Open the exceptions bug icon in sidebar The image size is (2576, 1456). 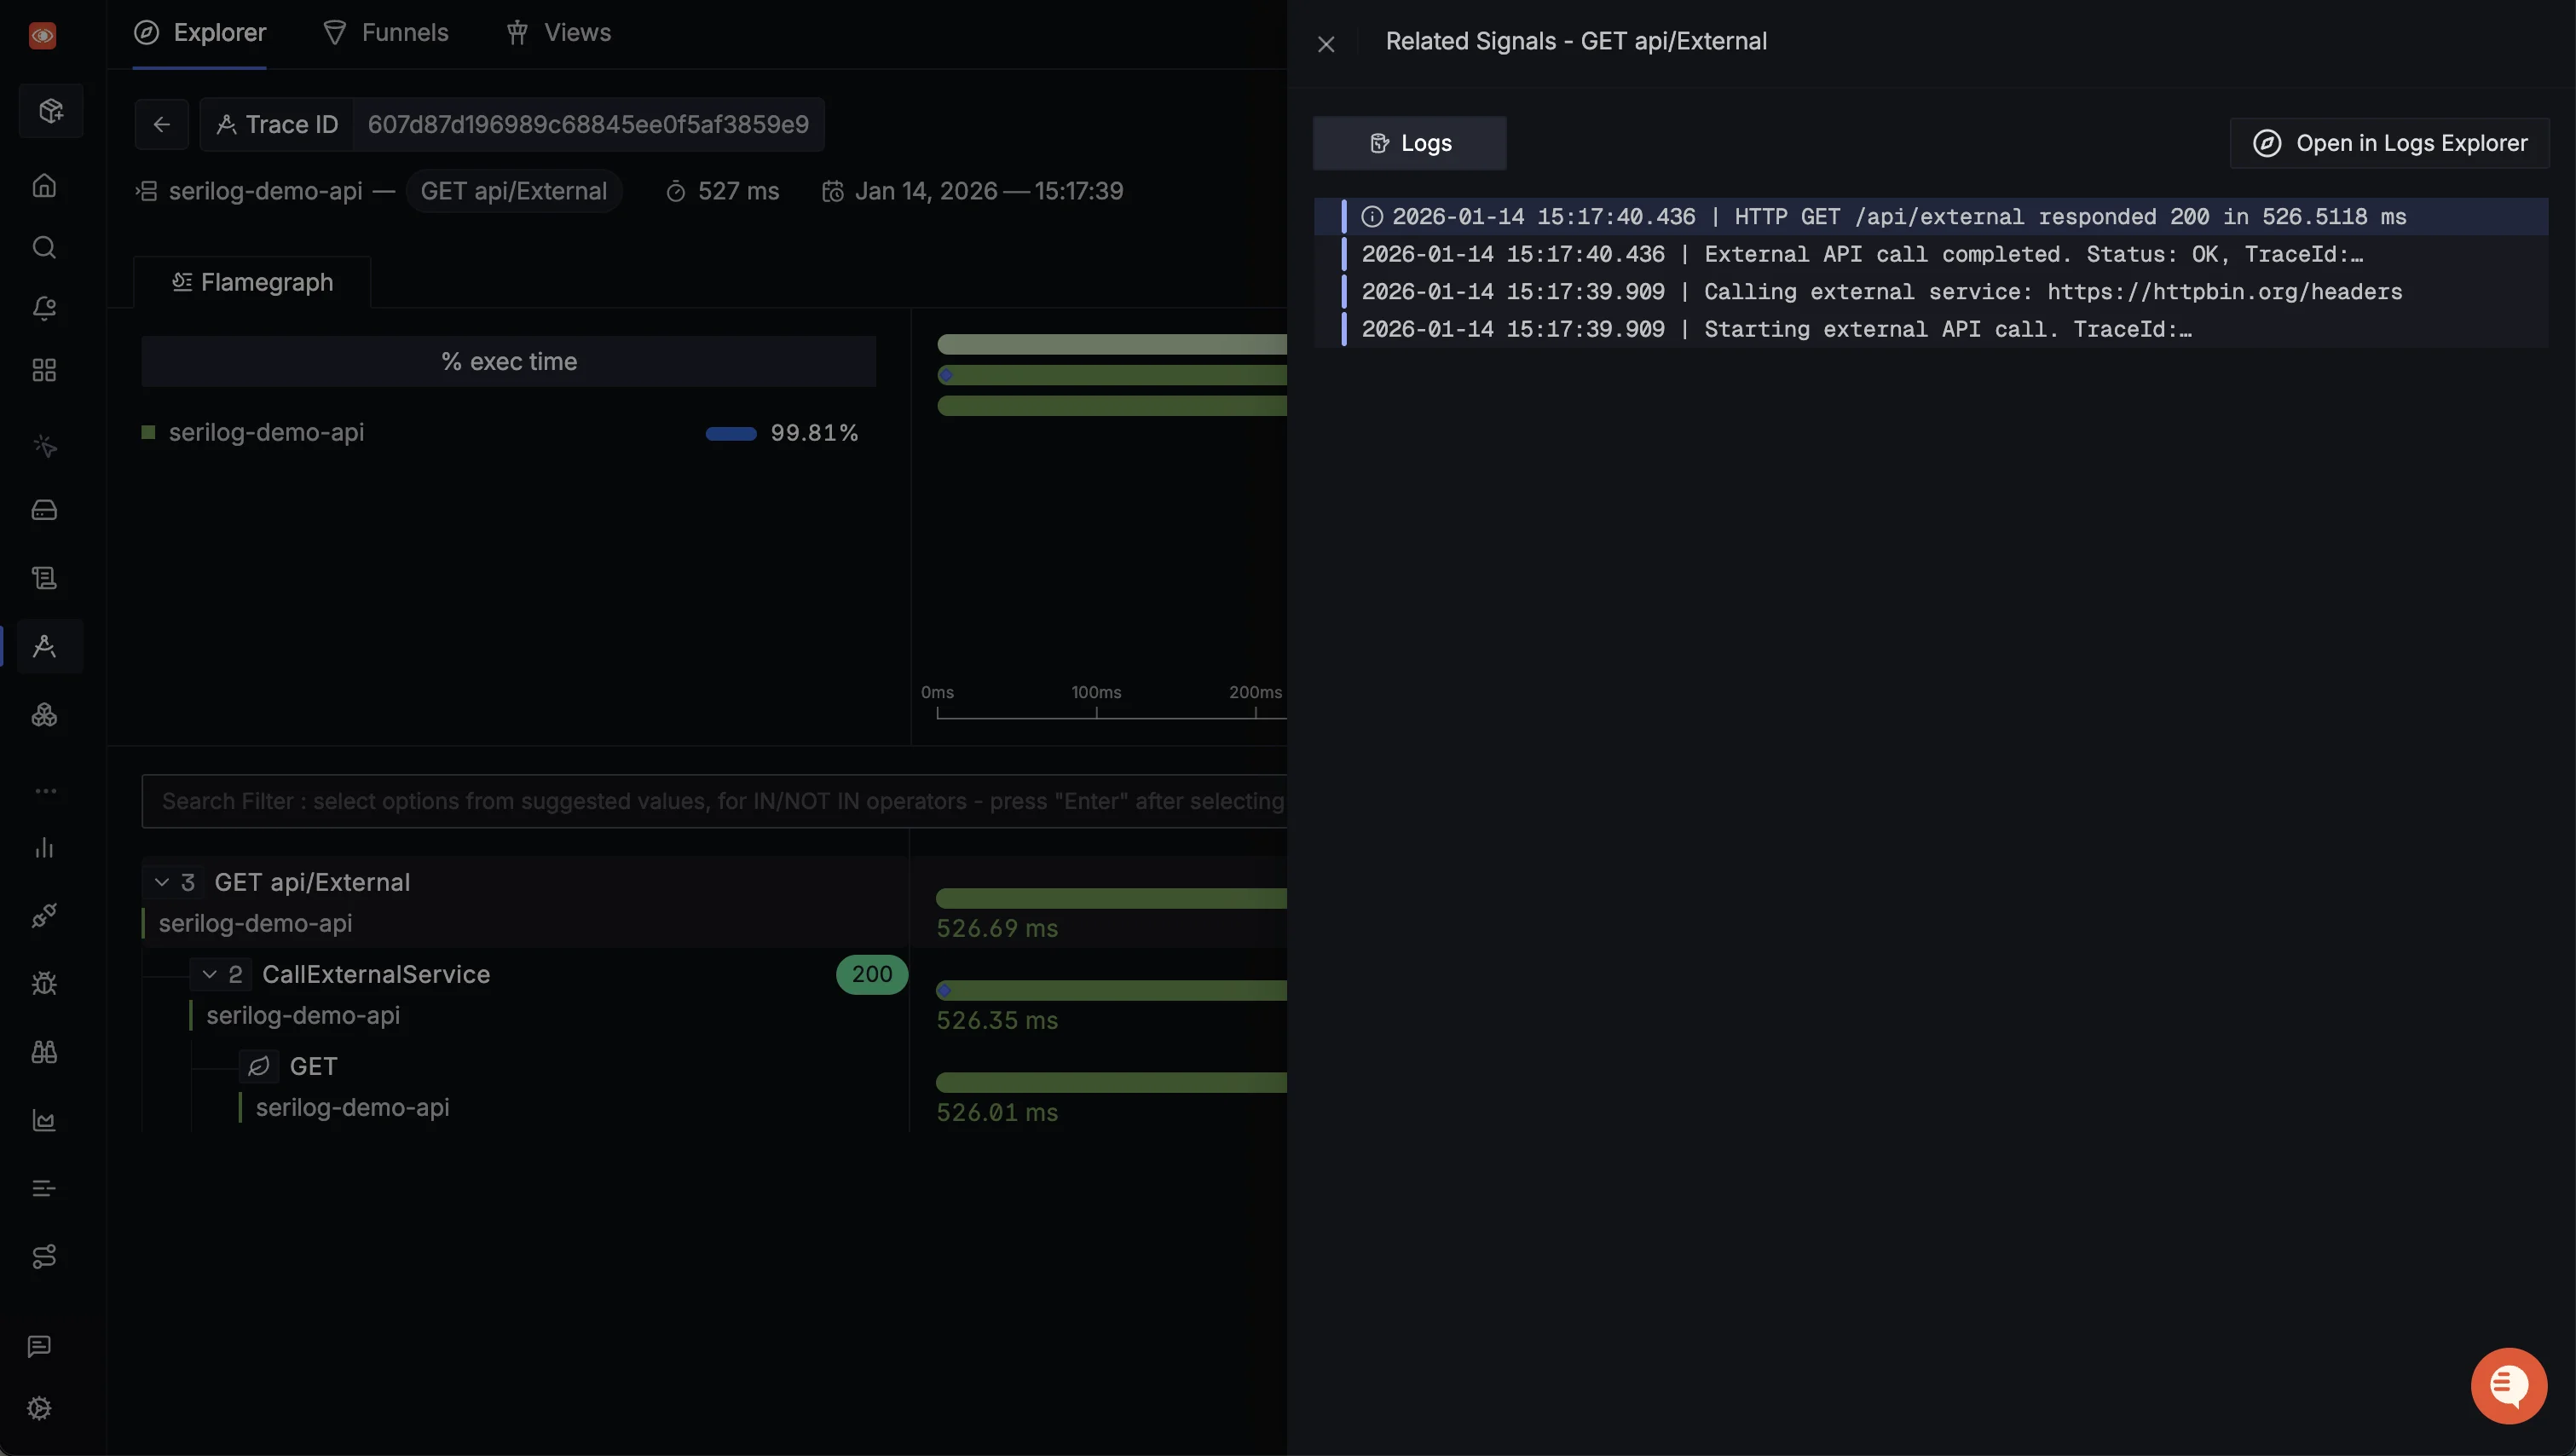(44, 983)
